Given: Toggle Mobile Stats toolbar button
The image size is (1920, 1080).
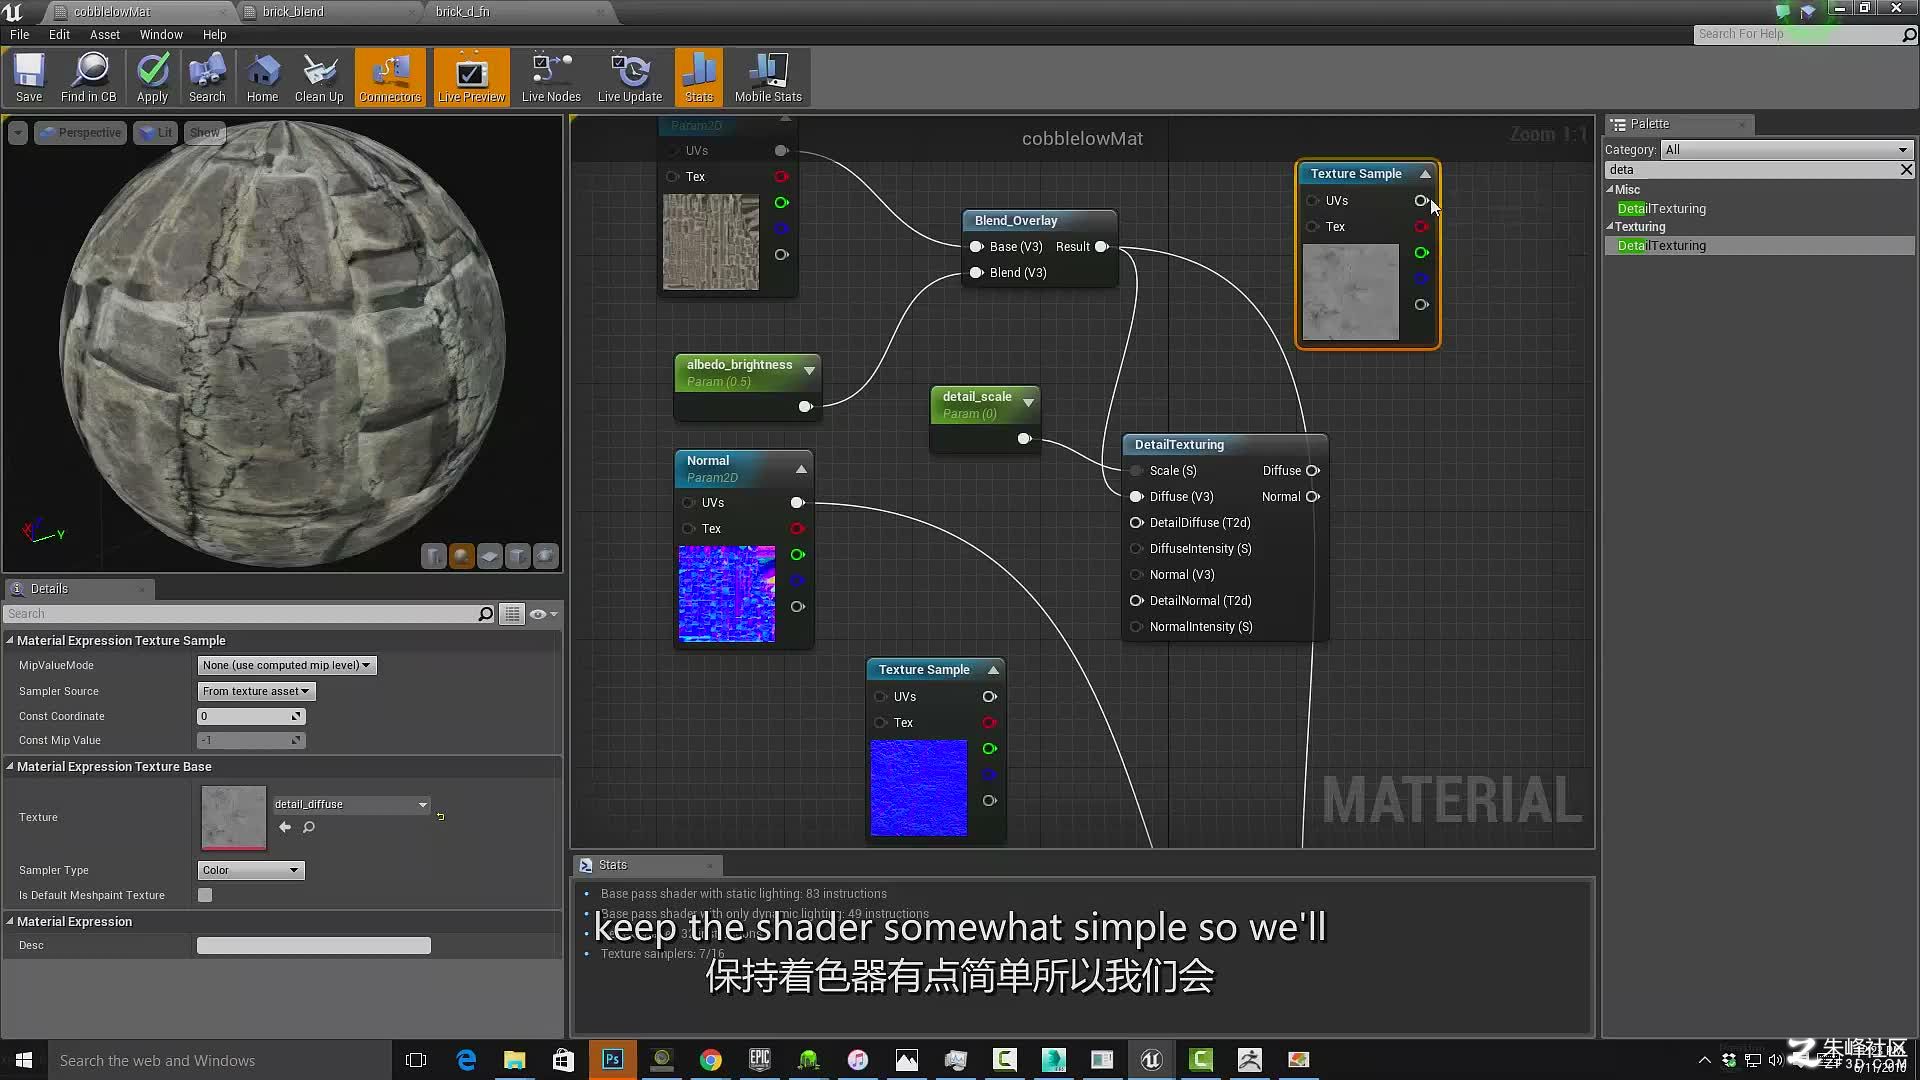Looking at the screenshot, I should [x=768, y=78].
